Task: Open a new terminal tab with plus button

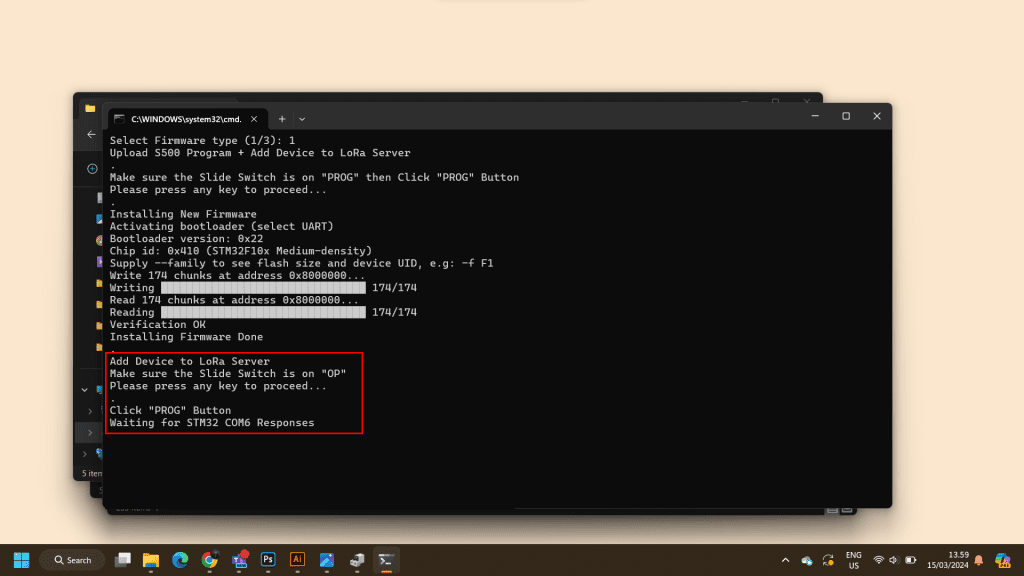Action: [x=282, y=118]
